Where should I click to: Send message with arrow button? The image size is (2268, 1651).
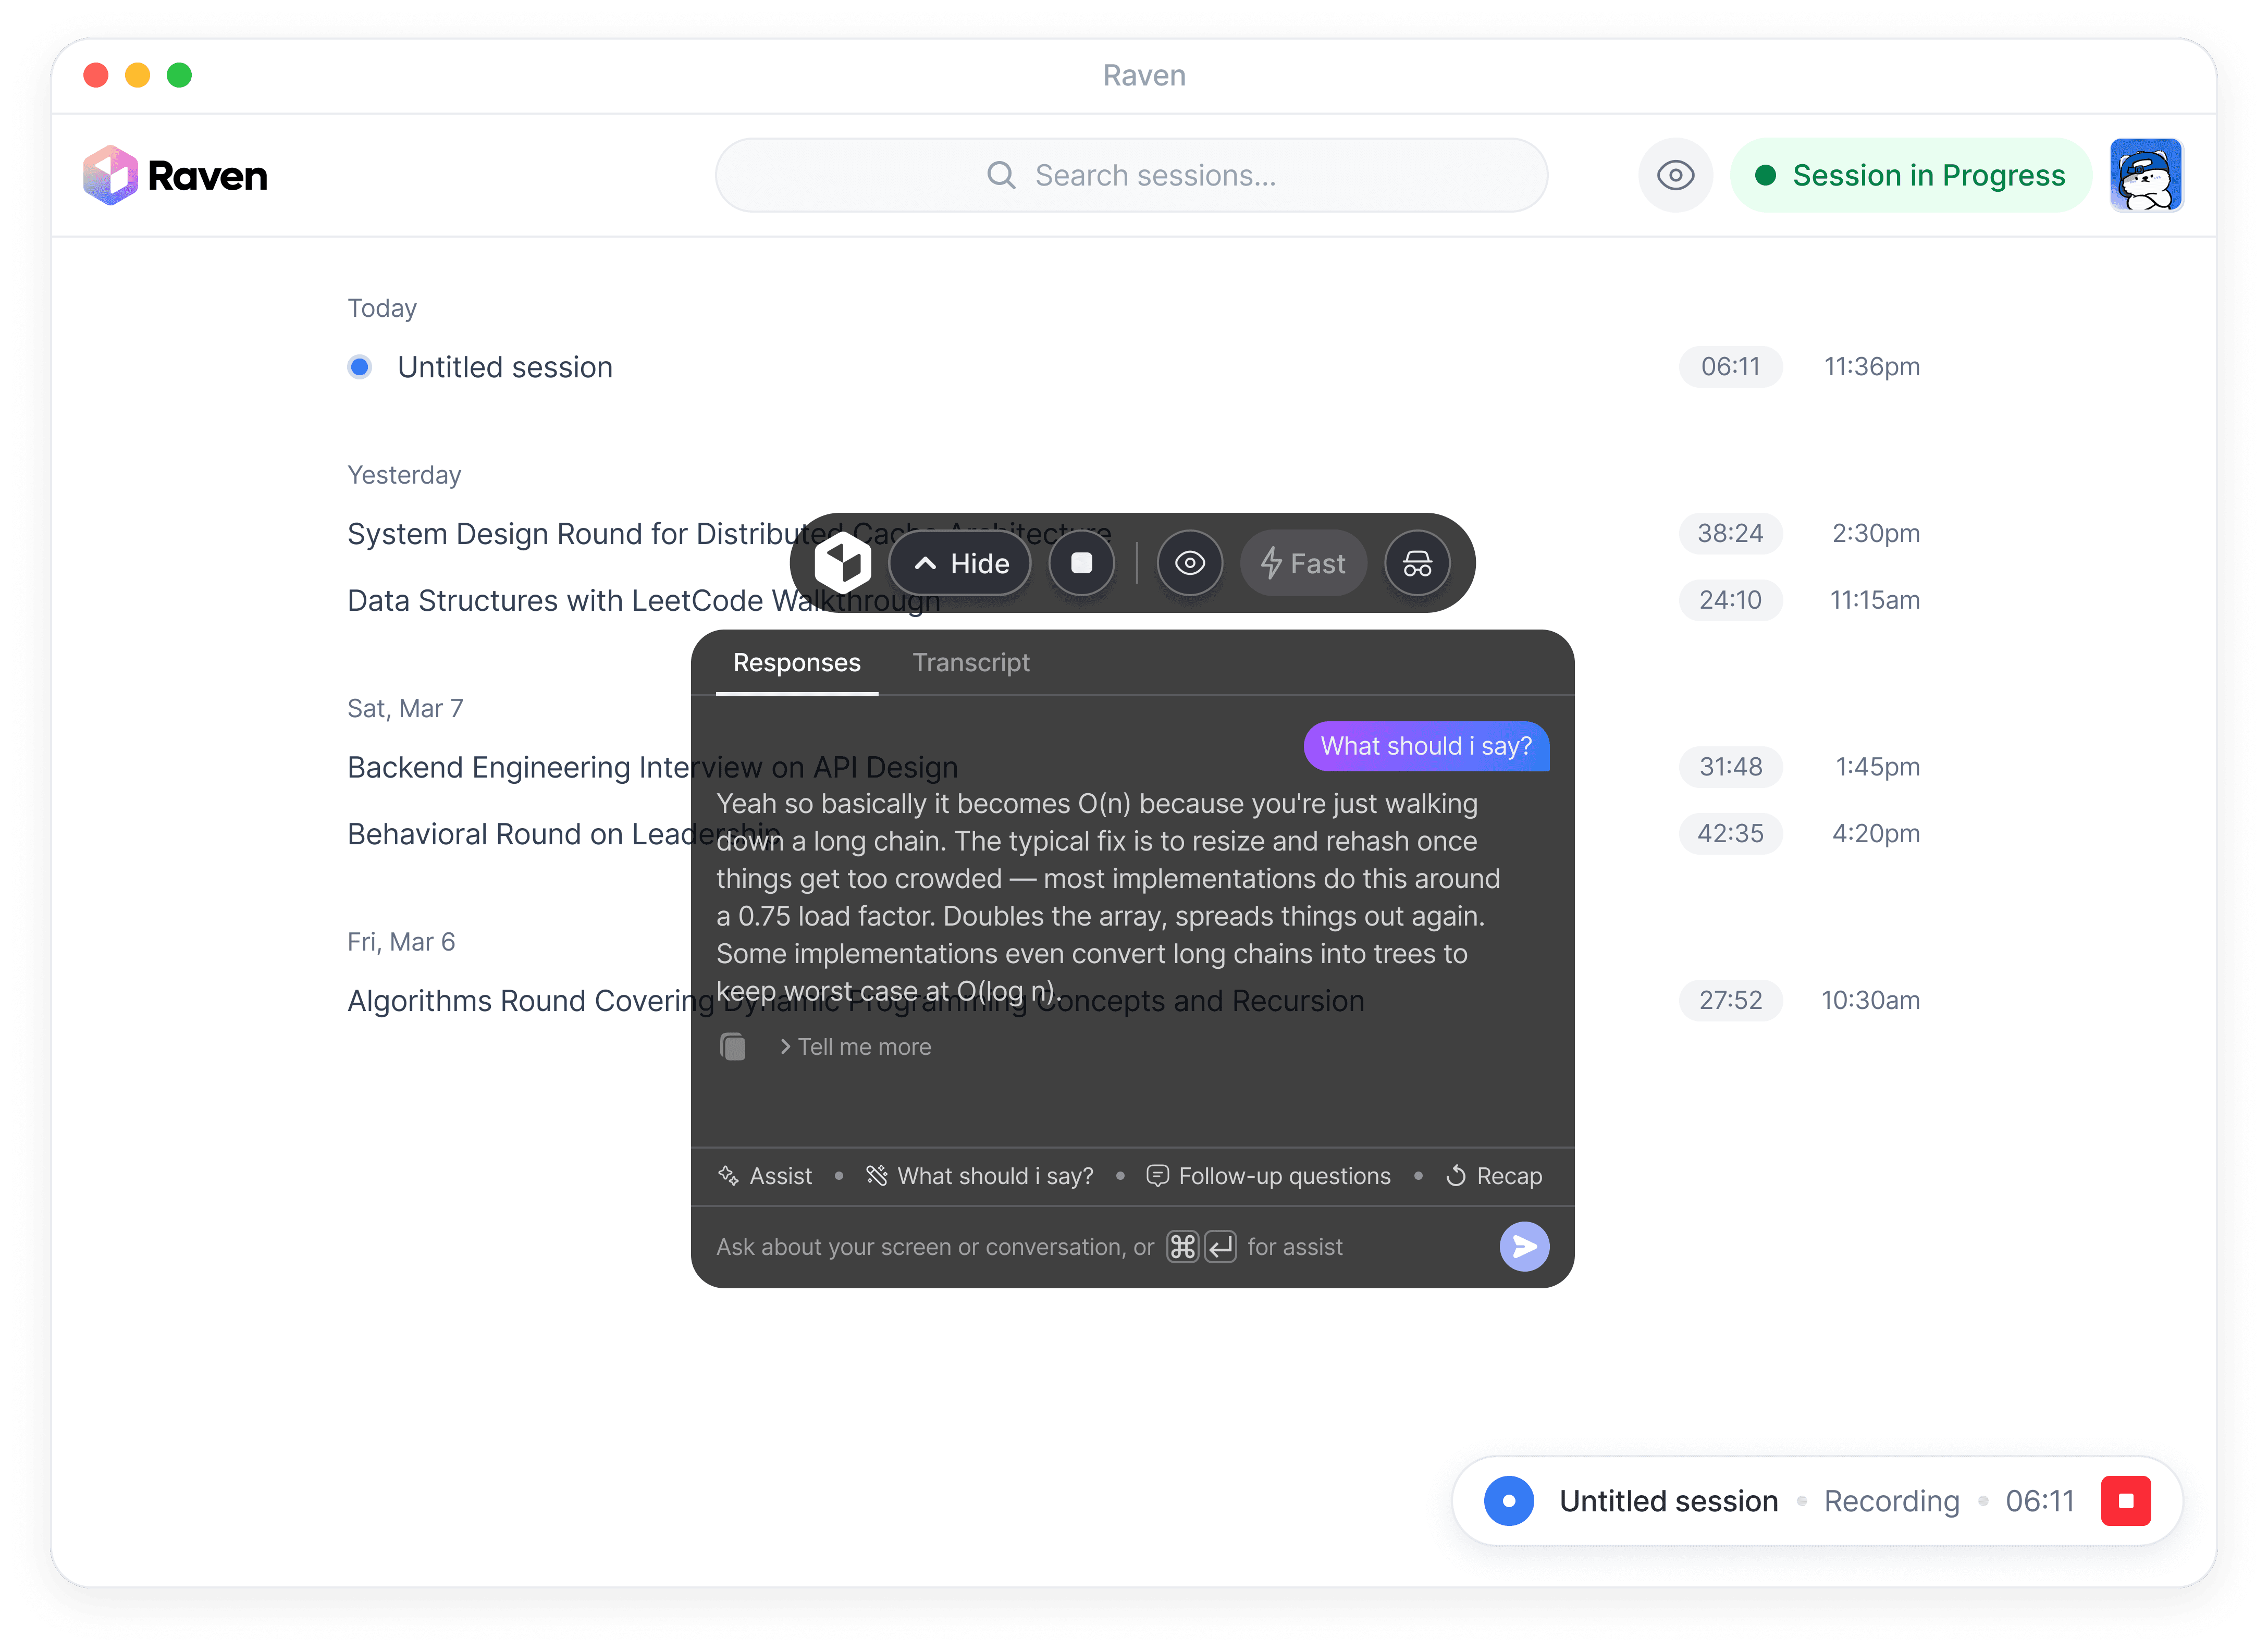(x=1523, y=1246)
